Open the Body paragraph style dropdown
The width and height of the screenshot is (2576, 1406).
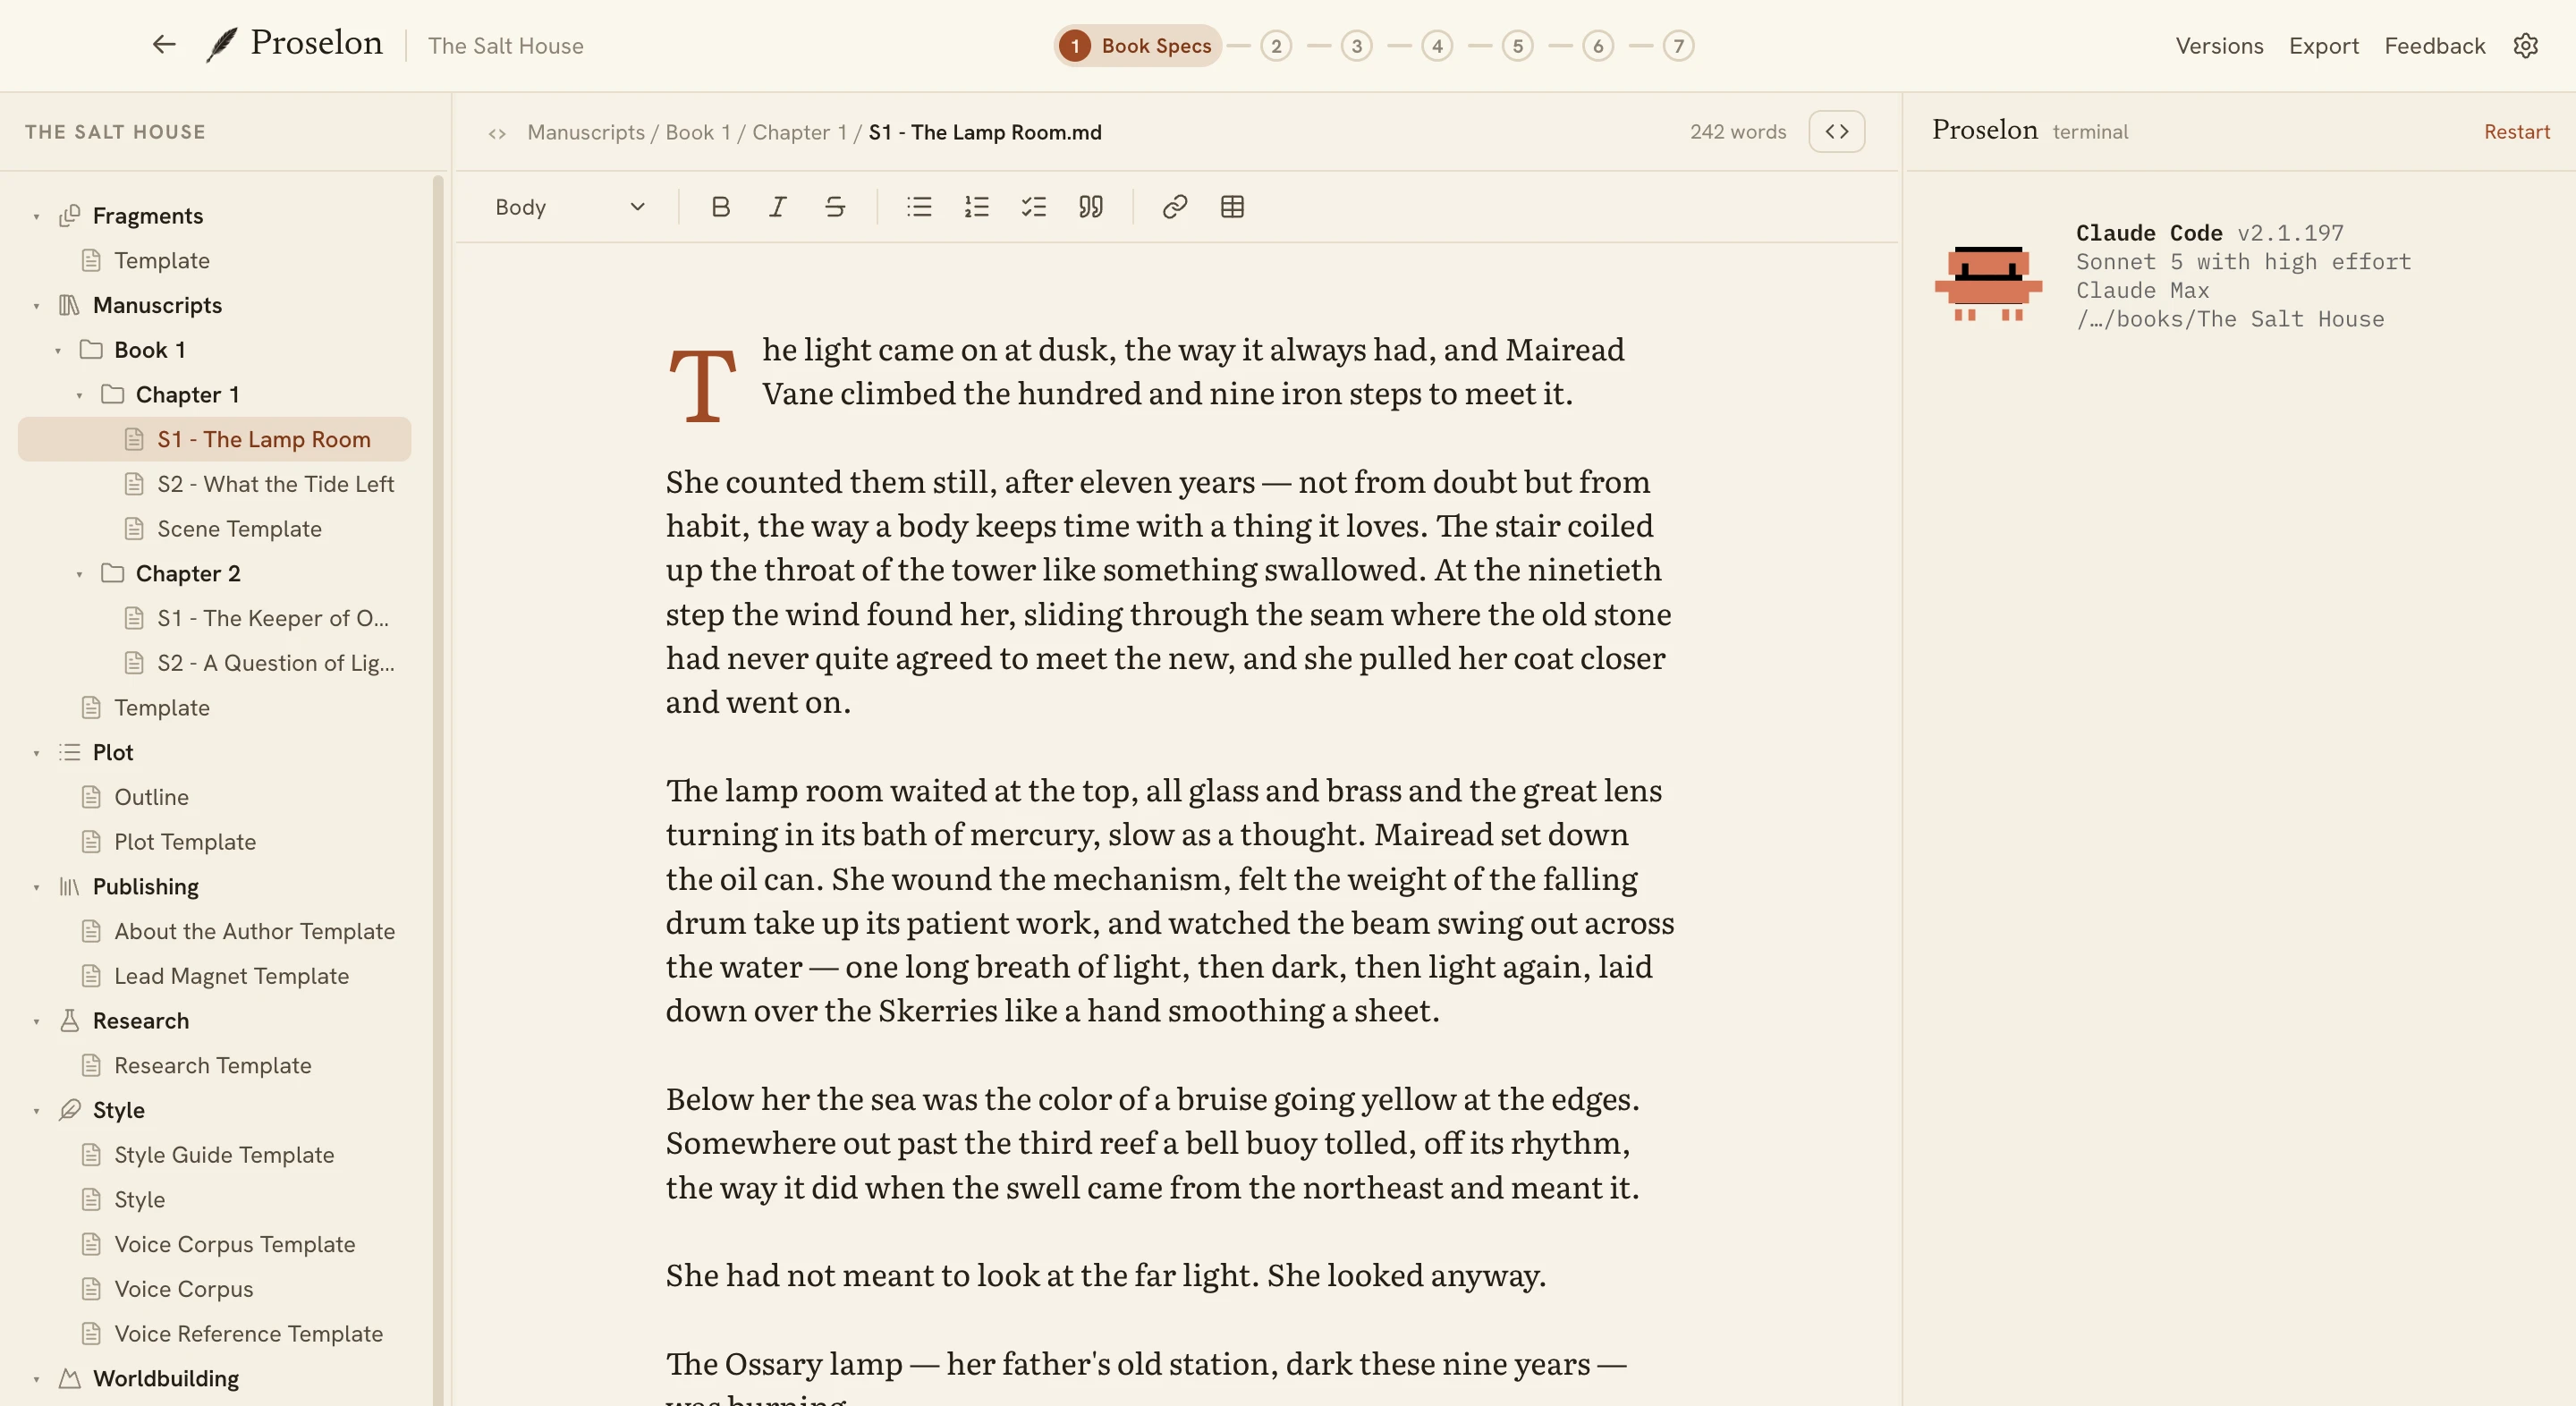tap(570, 207)
